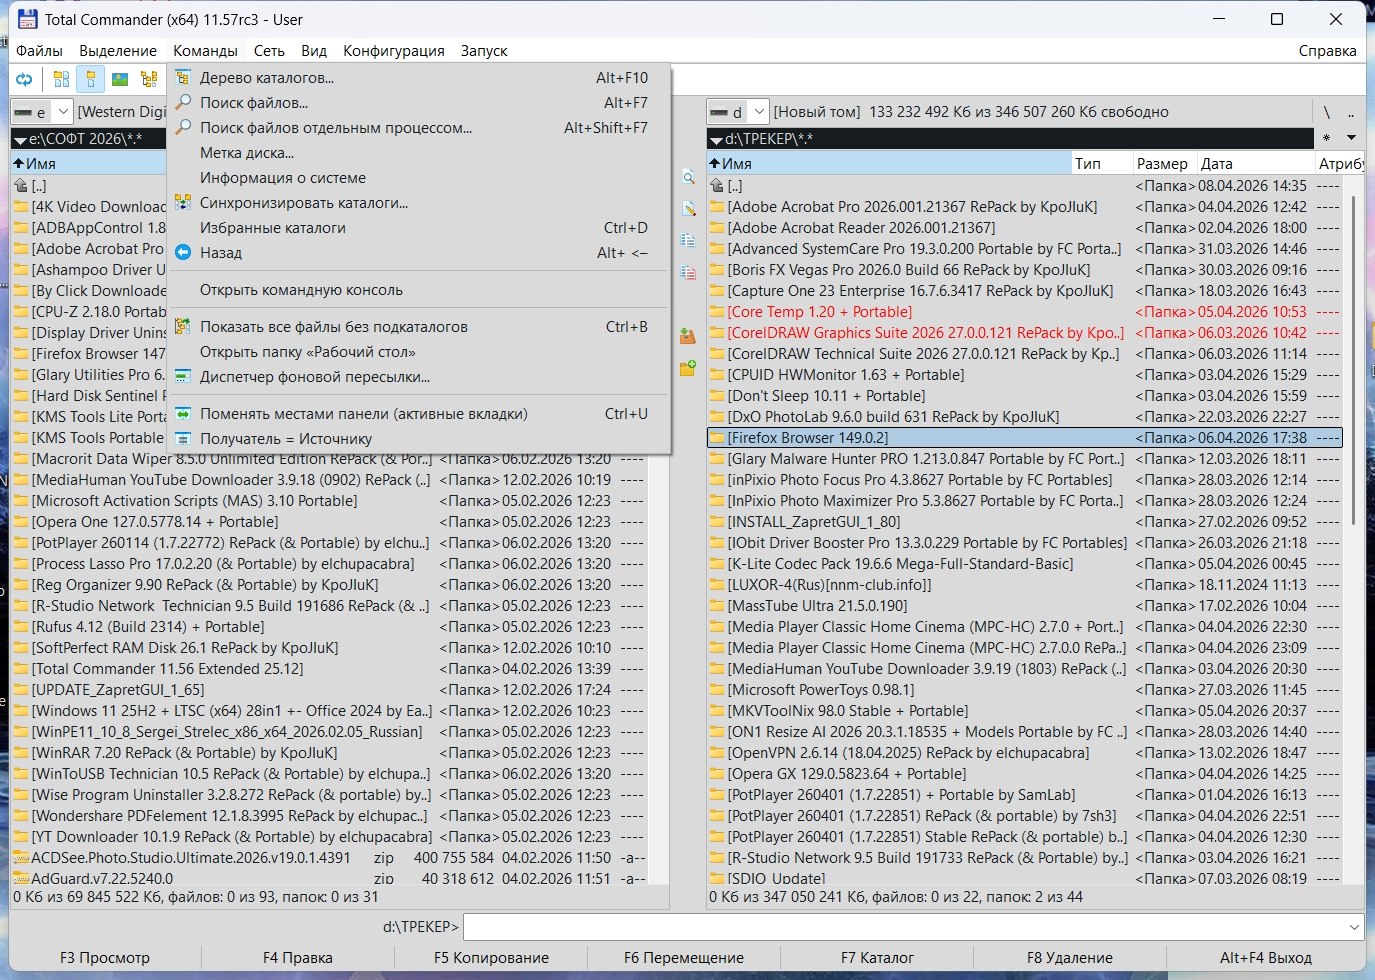Click the Alt+F4 Выход button
The image size is (1375, 980).
1266,958
